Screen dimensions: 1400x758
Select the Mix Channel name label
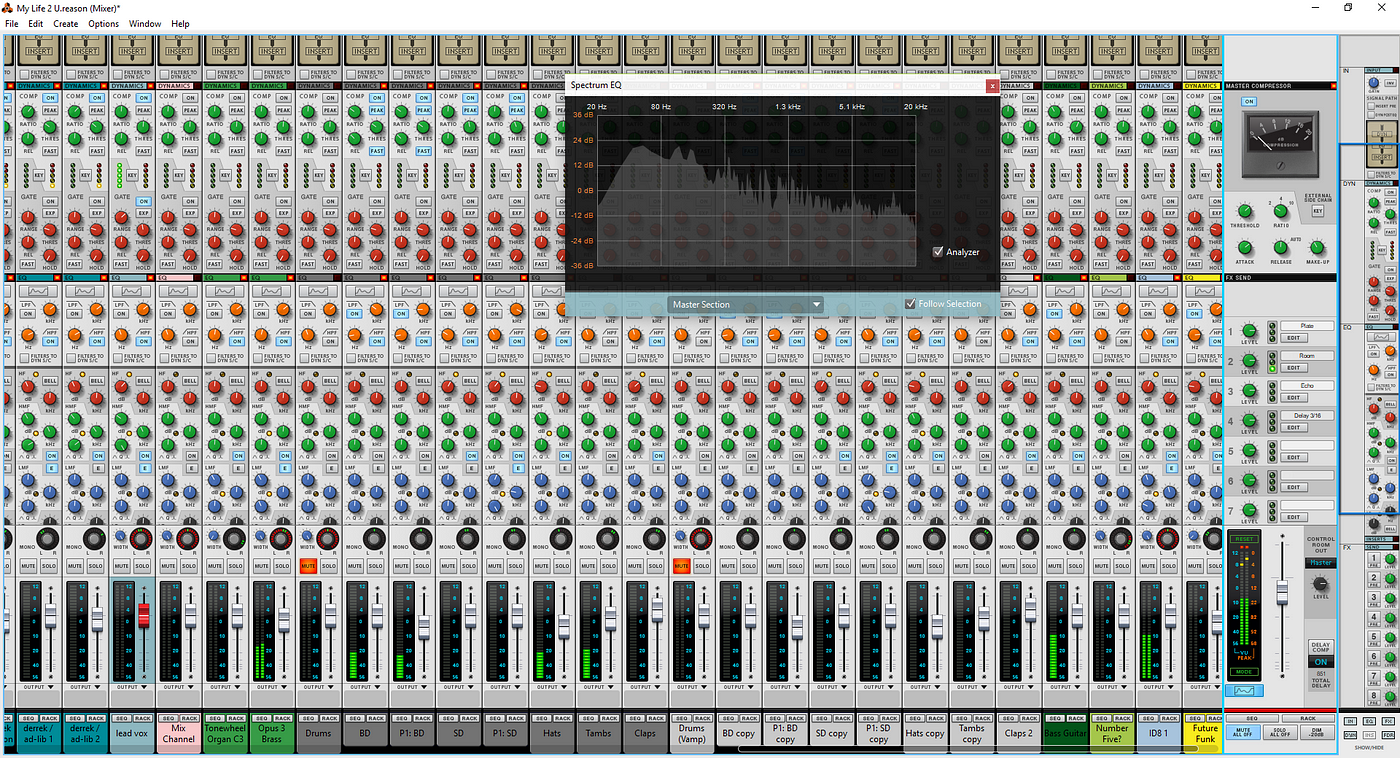coord(180,733)
